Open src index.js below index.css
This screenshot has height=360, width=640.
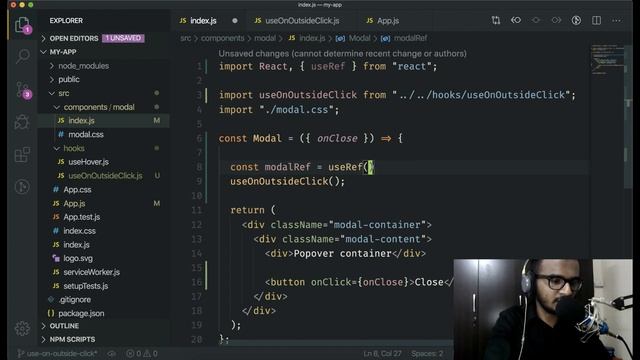coord(76,244)
